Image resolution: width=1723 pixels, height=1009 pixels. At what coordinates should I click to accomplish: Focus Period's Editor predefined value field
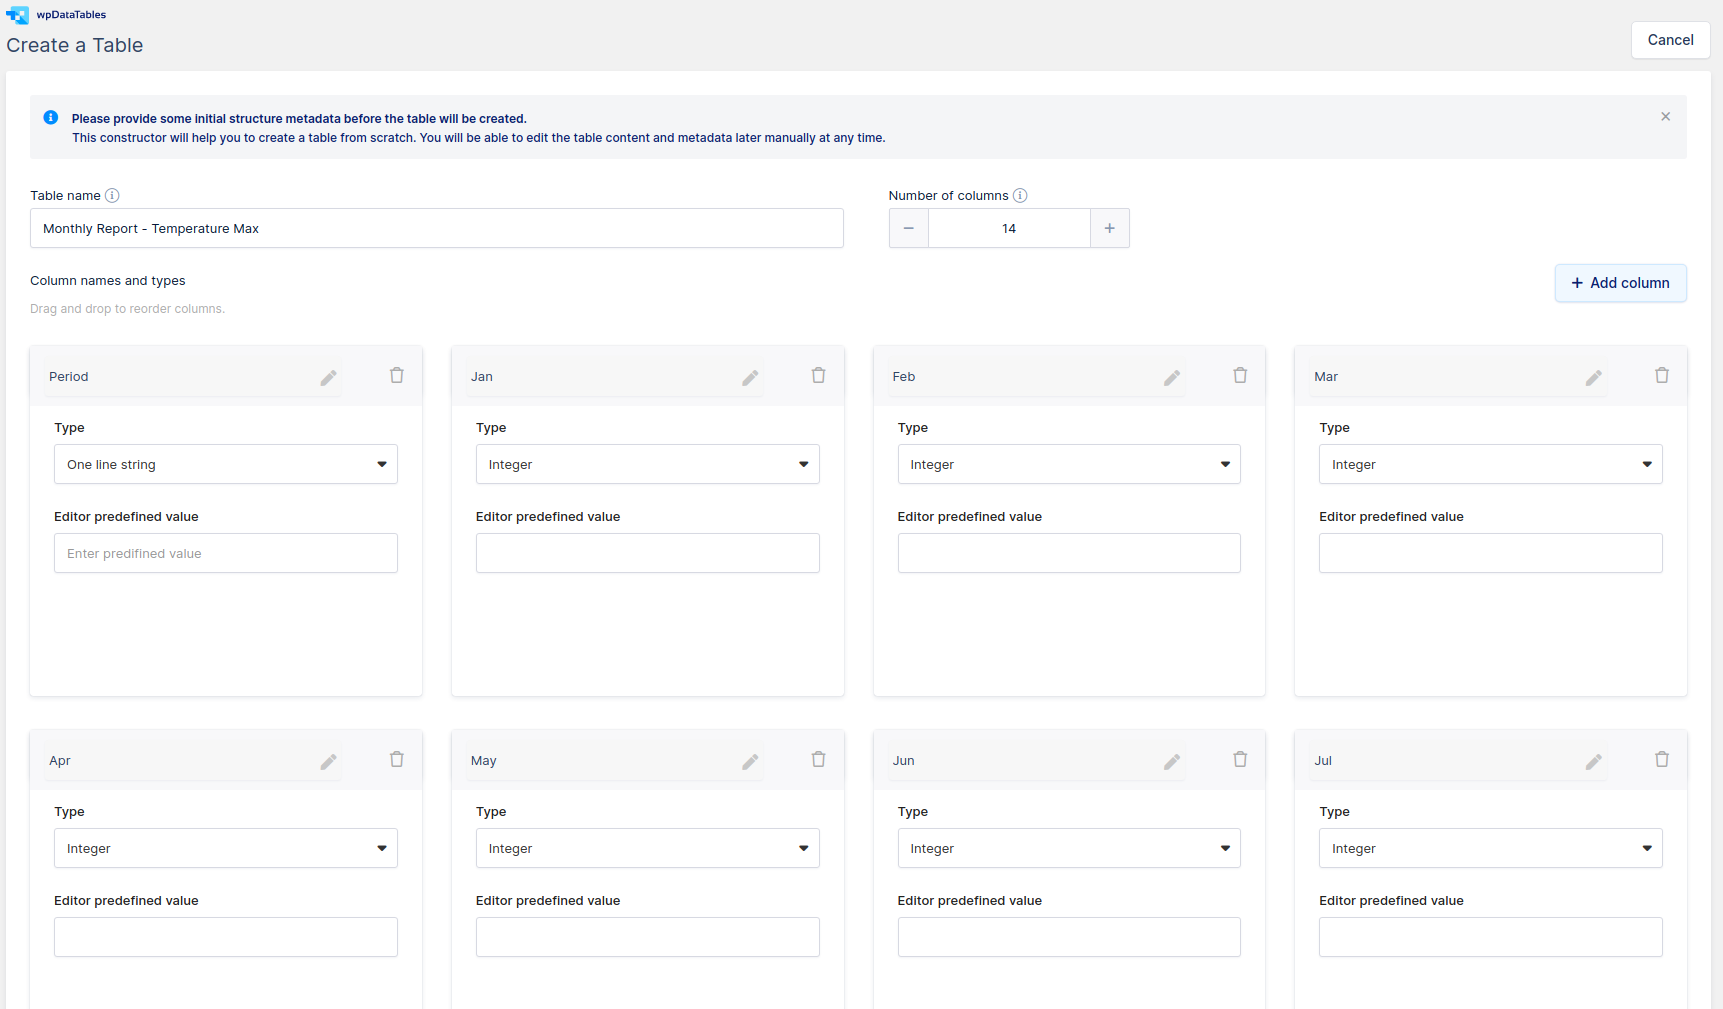coord(225,553)
